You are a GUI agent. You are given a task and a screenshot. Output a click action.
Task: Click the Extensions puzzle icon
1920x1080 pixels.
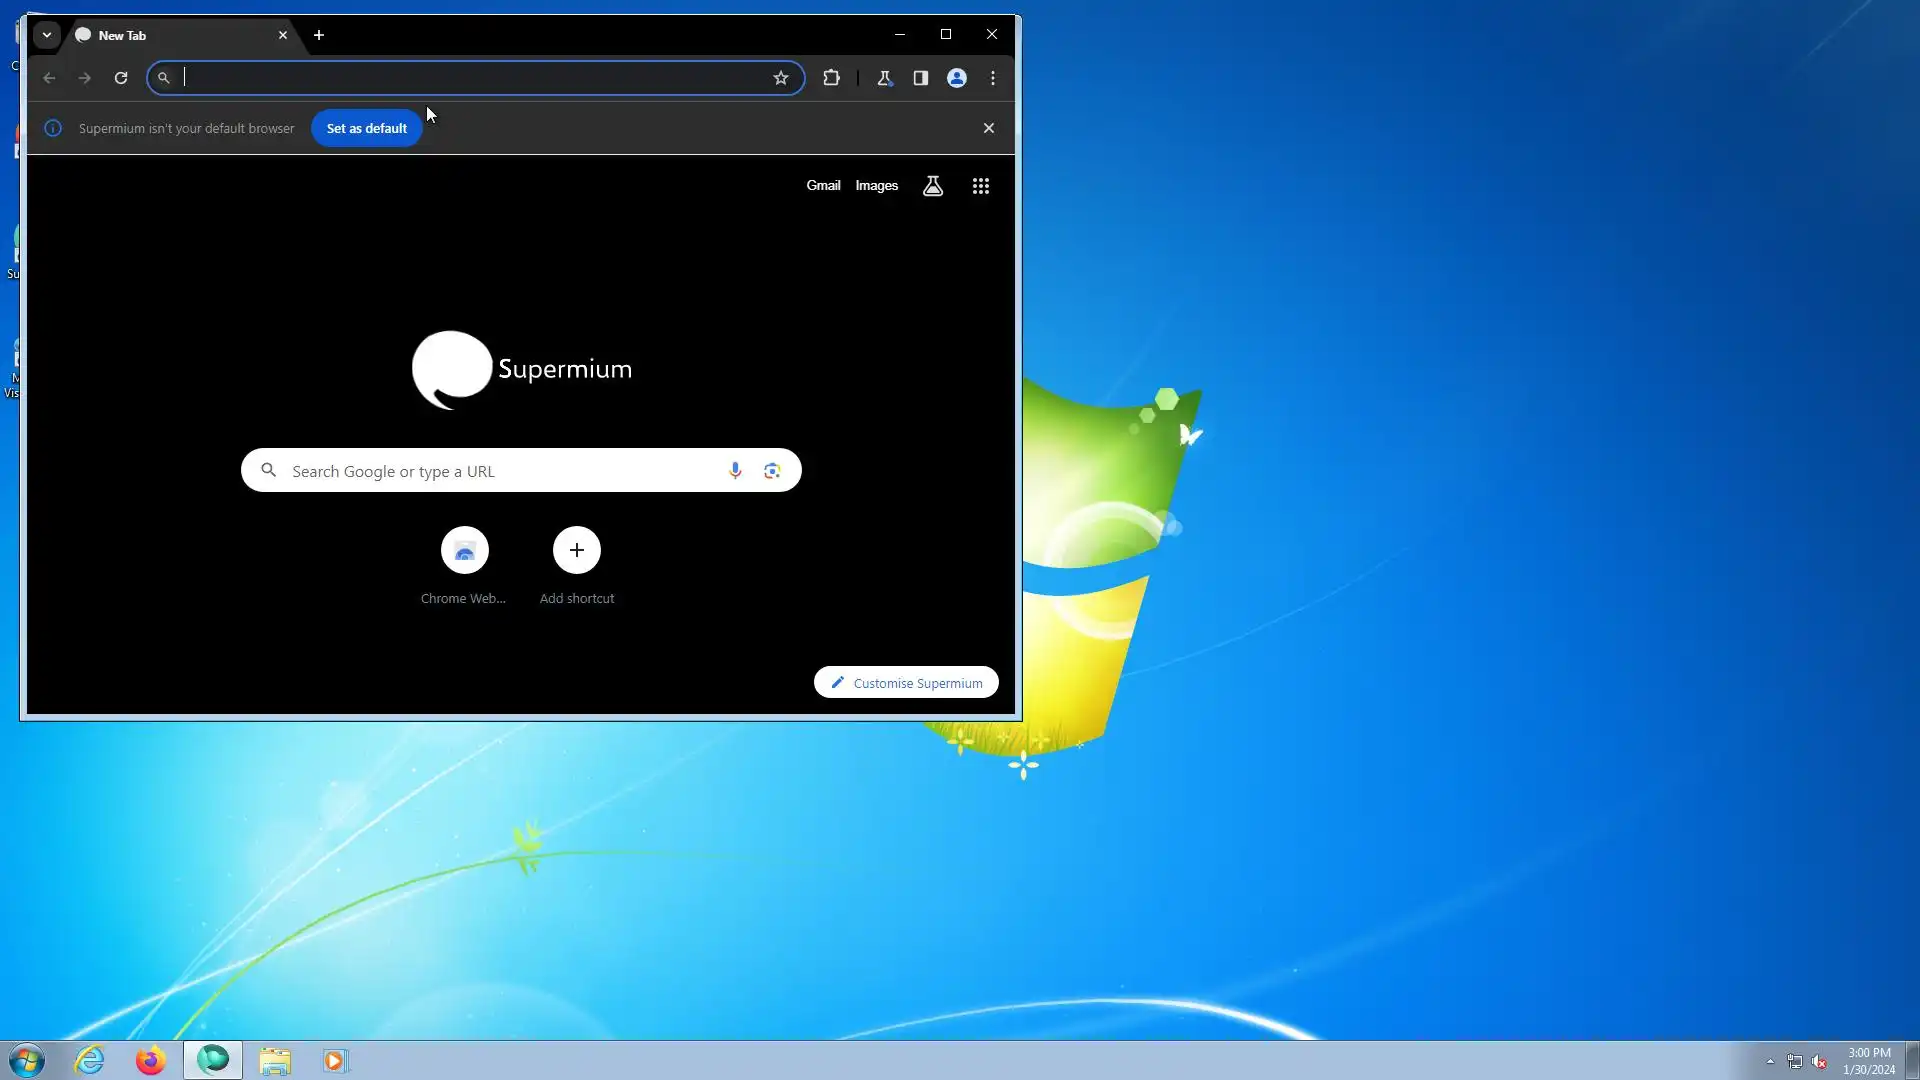click(831, 78)
